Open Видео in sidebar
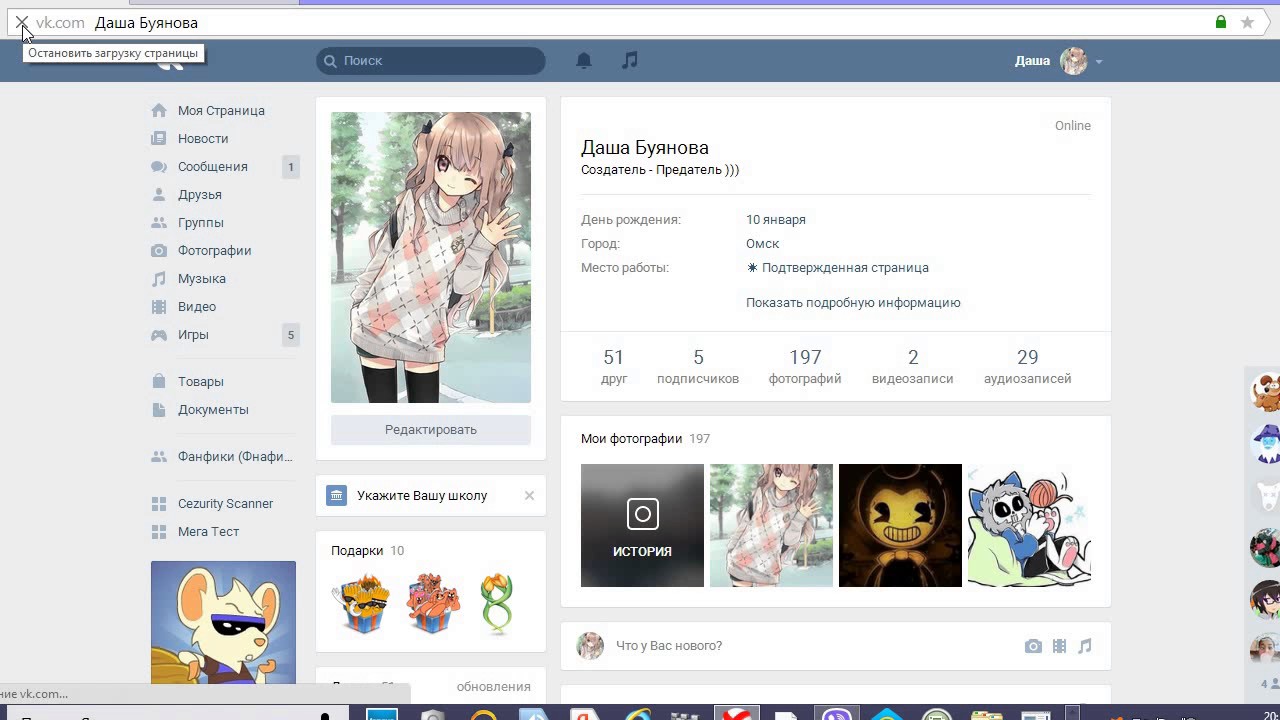The height and width of the screenshot is (720, 1280). coord(197,306)
